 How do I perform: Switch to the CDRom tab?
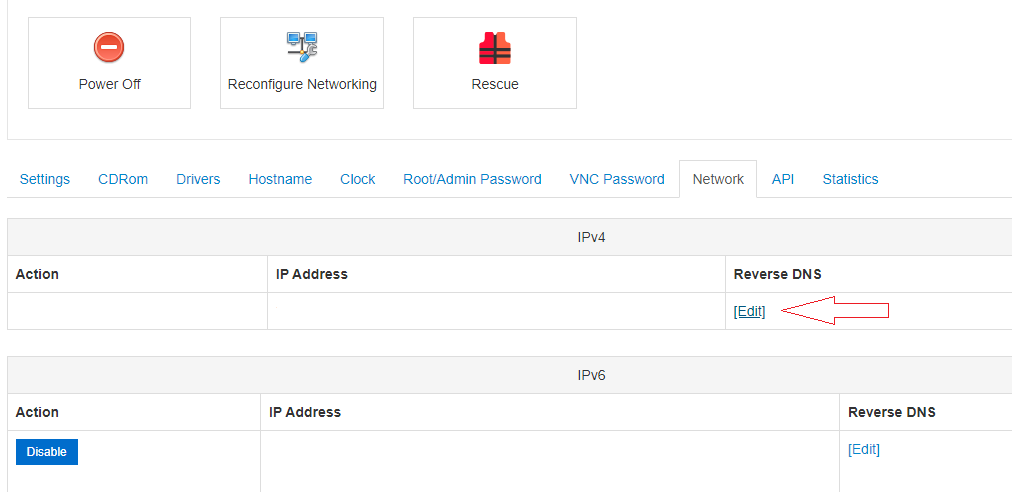pos(123,179)
